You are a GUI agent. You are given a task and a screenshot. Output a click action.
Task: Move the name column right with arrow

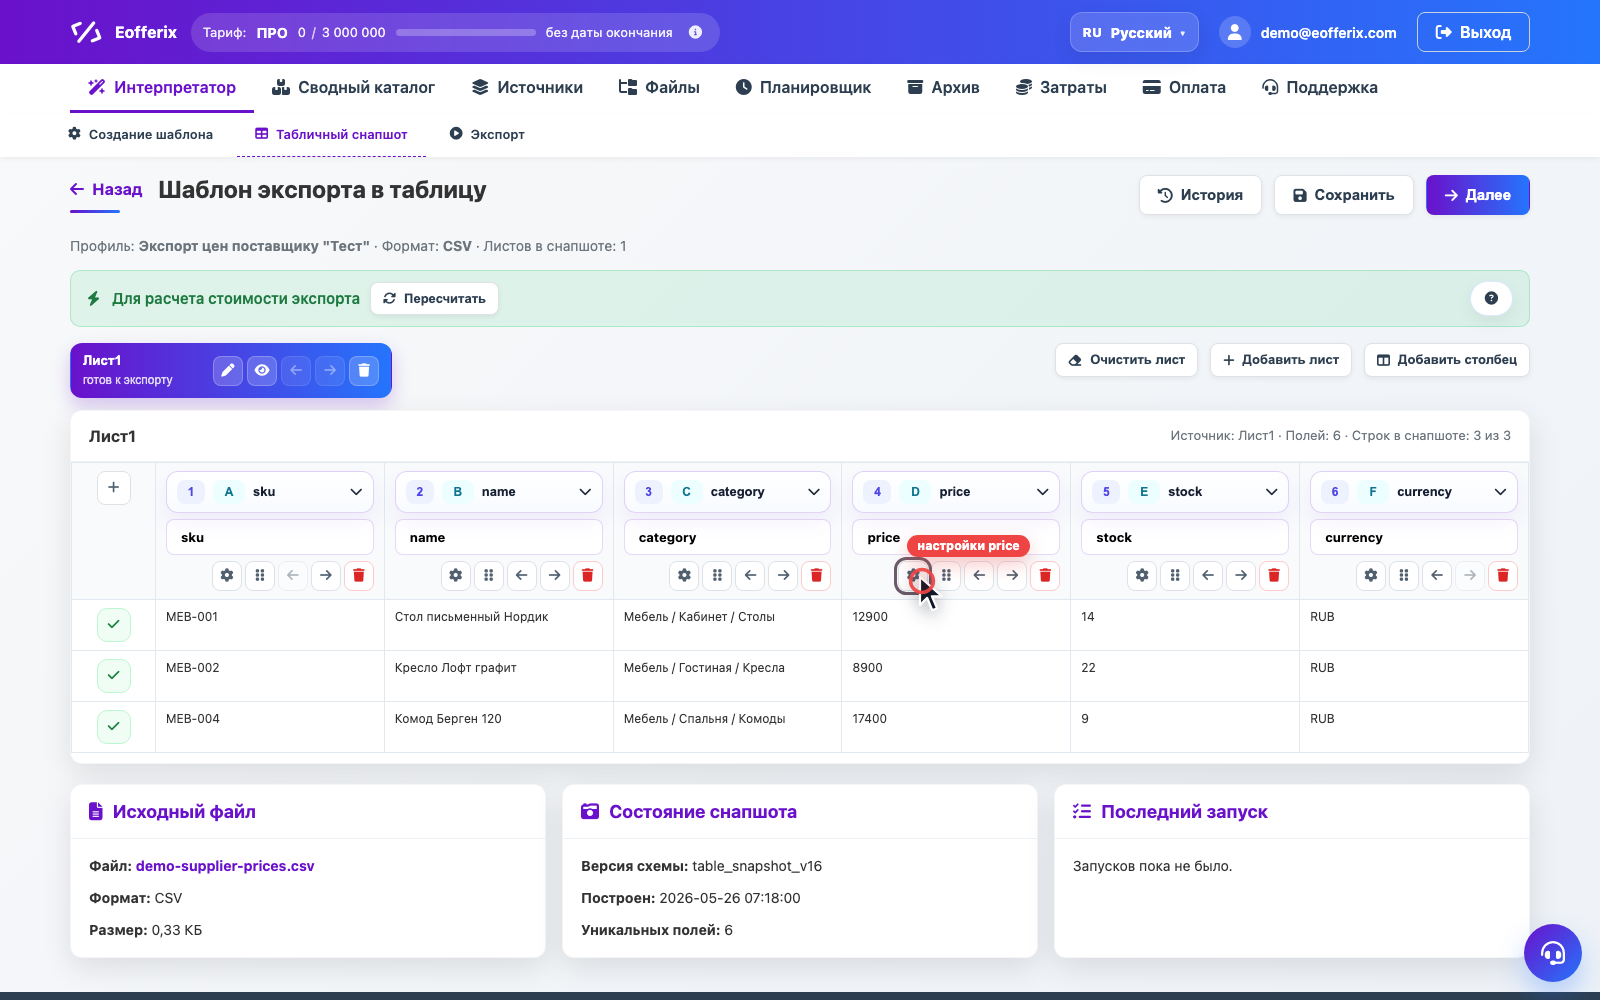[x=554, y=575]
